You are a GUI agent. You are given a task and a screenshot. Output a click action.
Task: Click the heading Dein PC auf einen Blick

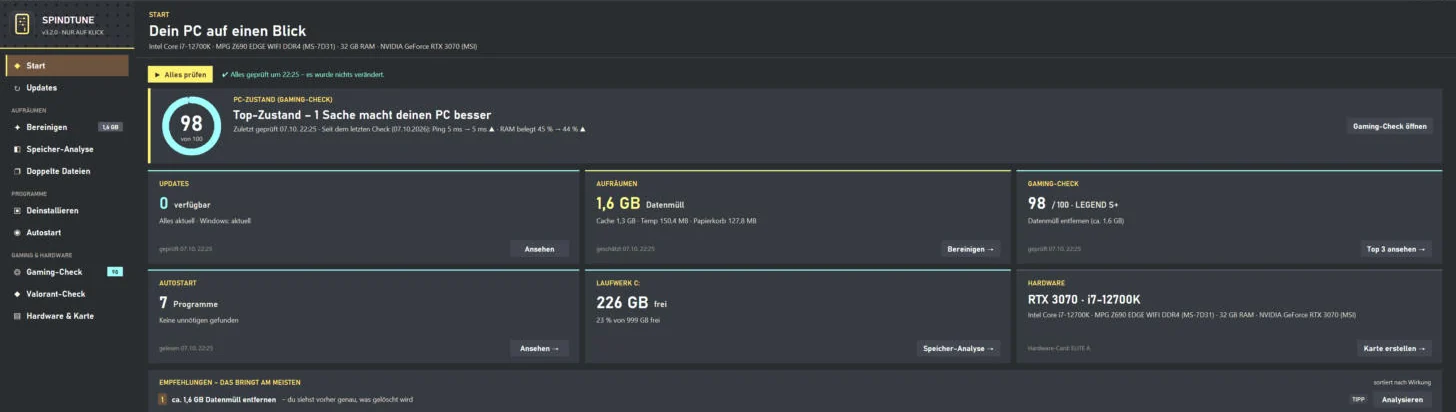coord(228,31)
